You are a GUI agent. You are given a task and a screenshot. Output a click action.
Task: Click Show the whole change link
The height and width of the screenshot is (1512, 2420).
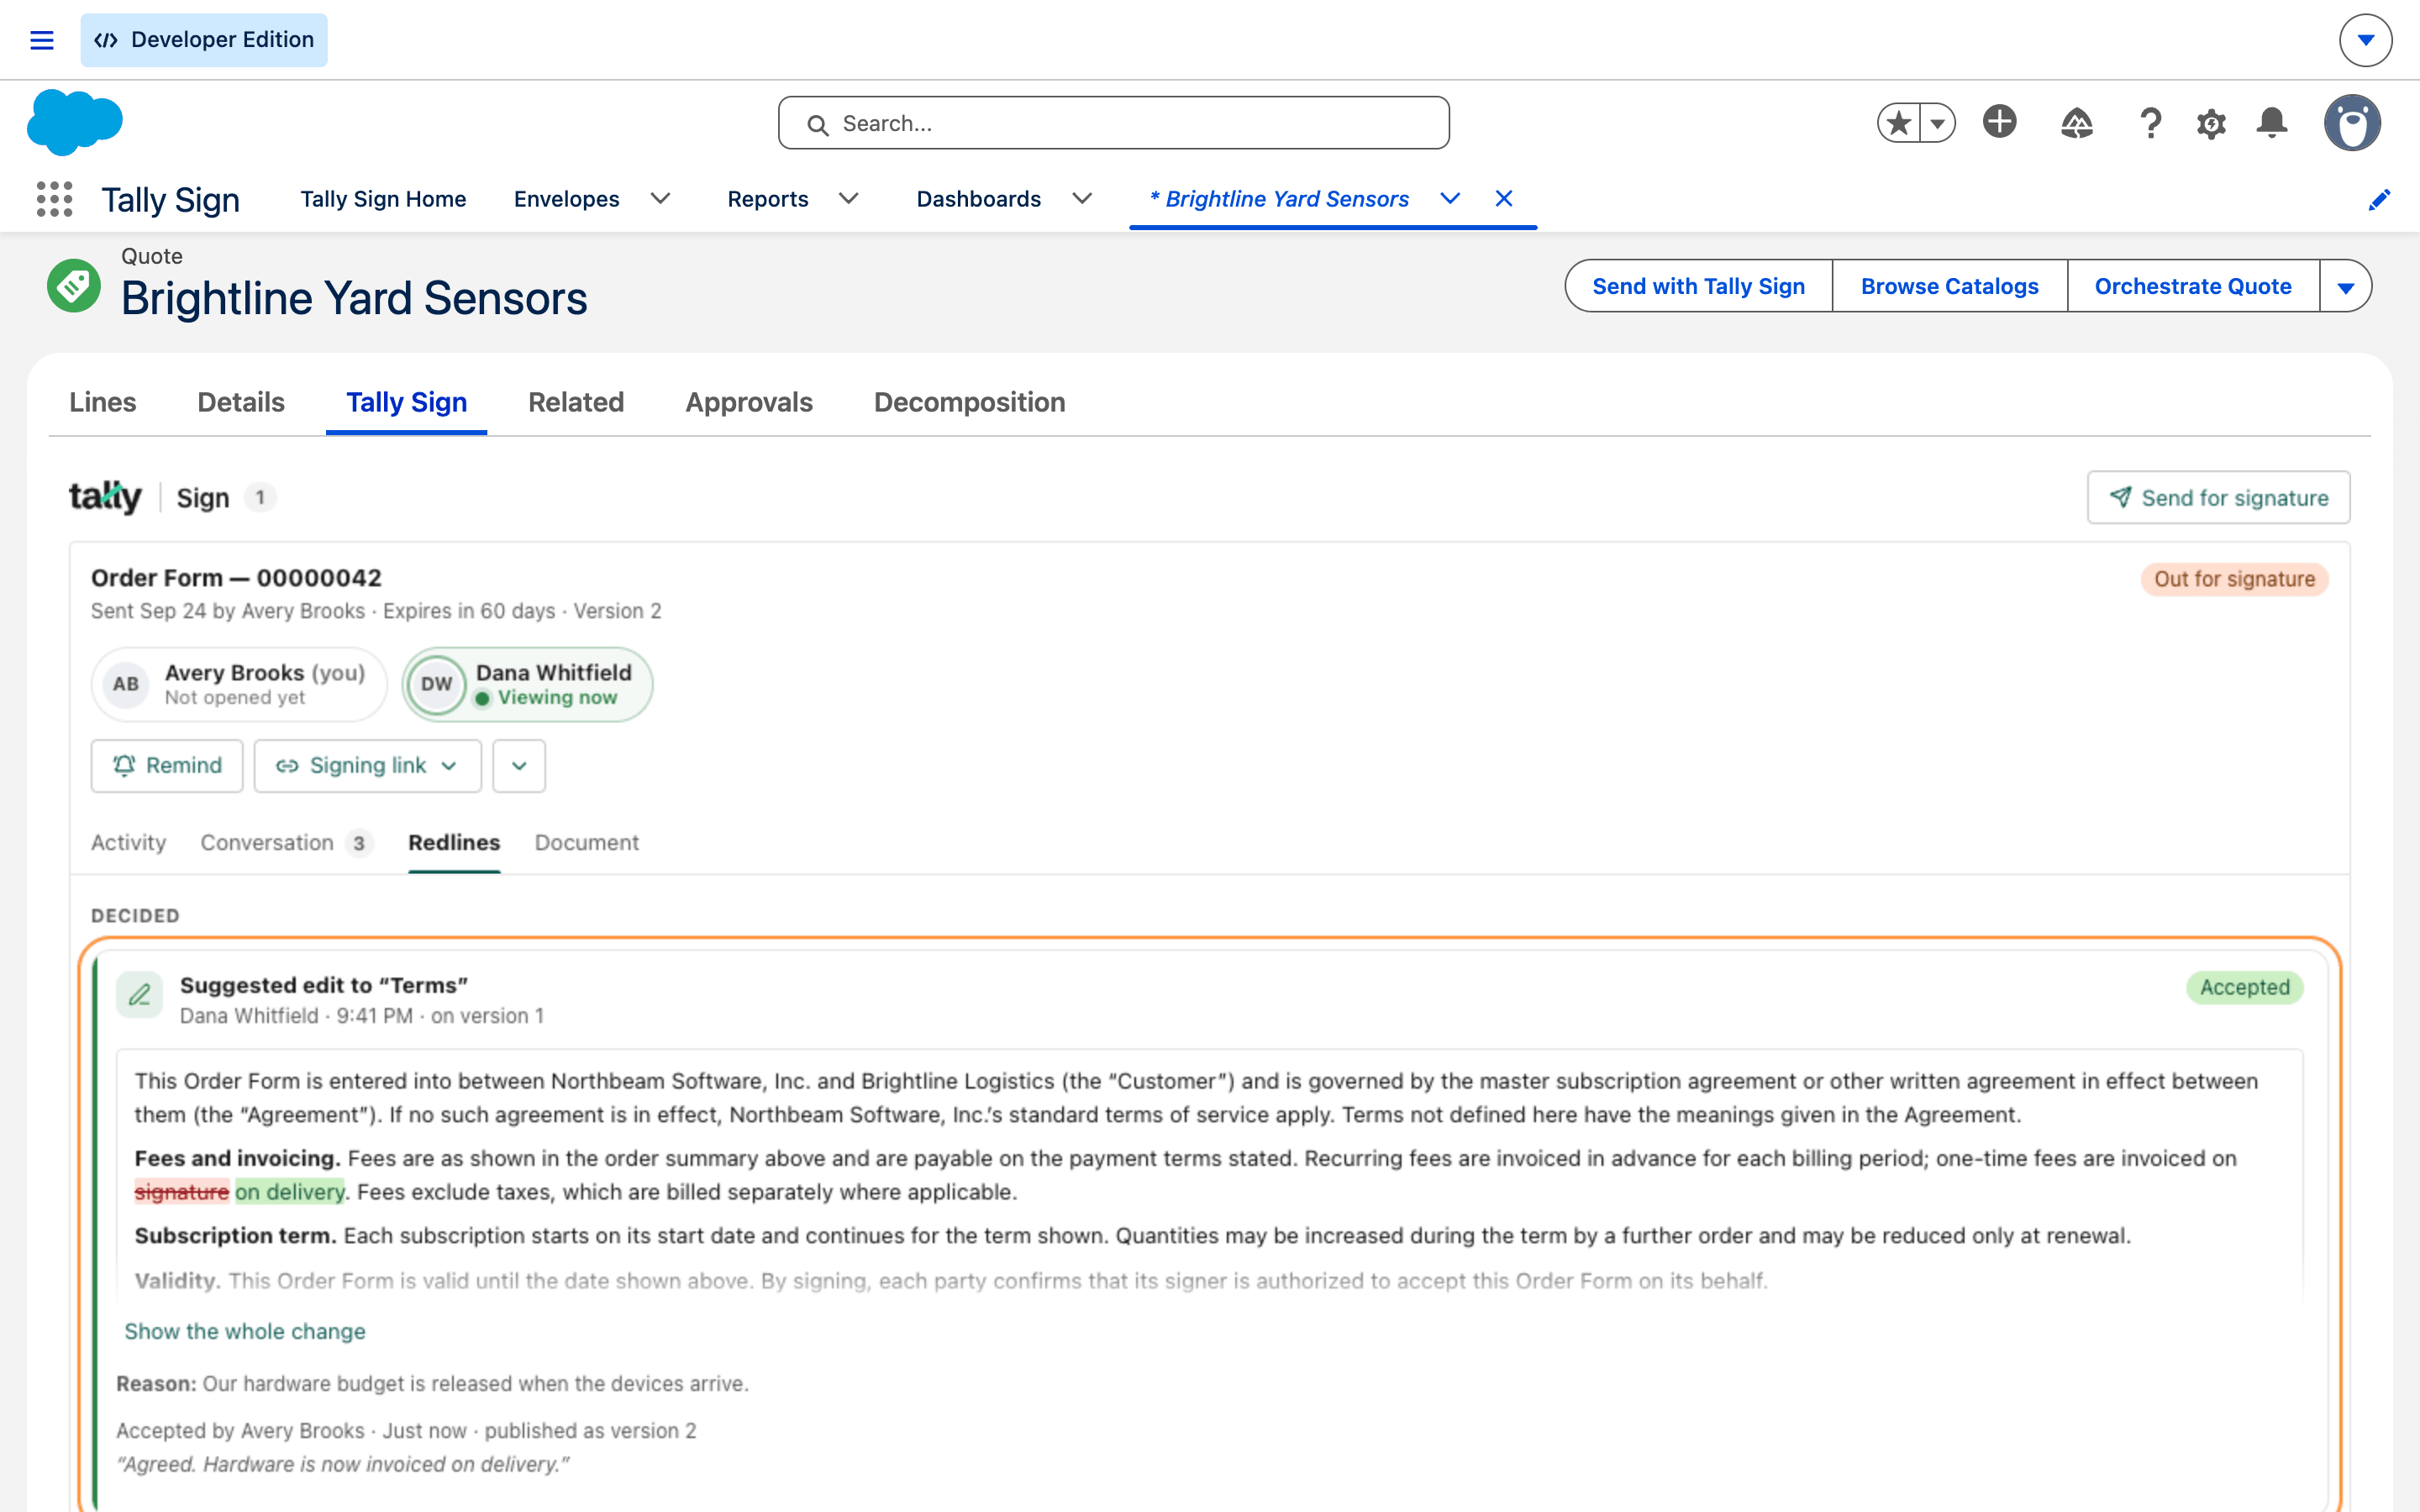[245, 1331]
